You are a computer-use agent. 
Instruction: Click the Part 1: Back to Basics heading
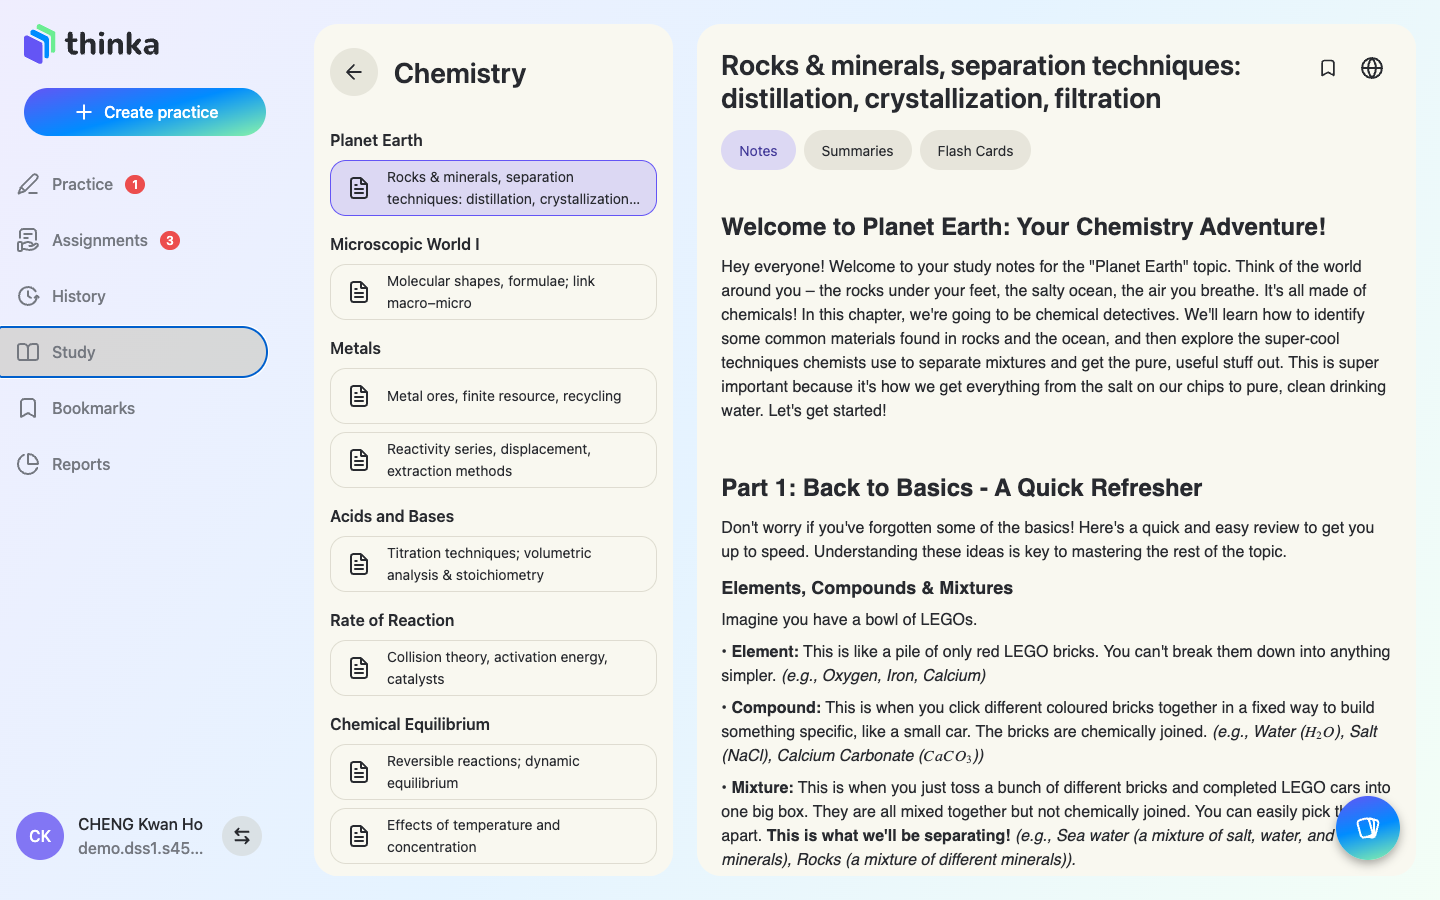click(961, 488)
